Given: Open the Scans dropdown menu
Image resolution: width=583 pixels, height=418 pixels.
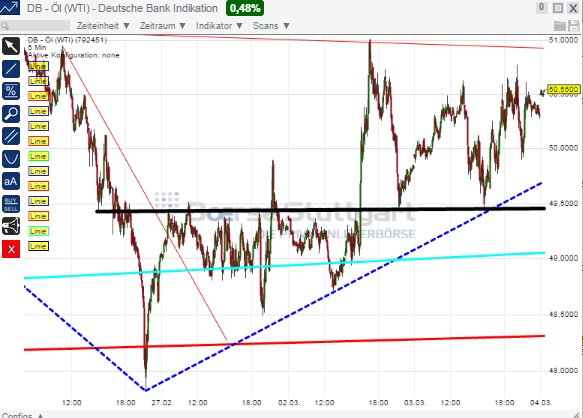Looking at the screenshot, I should tap(271, 26).
